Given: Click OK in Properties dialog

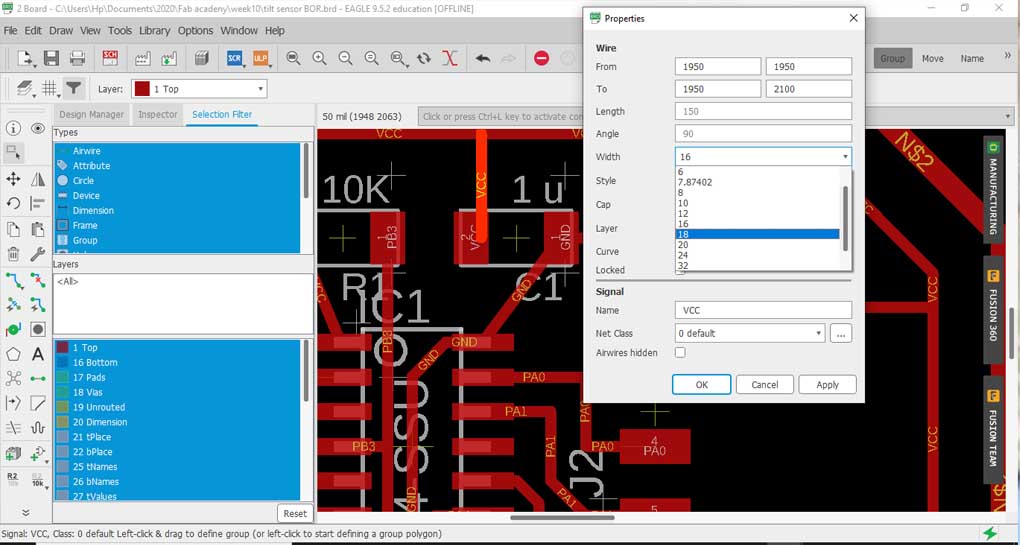Looking at the screenshot, I should [701, 384].
